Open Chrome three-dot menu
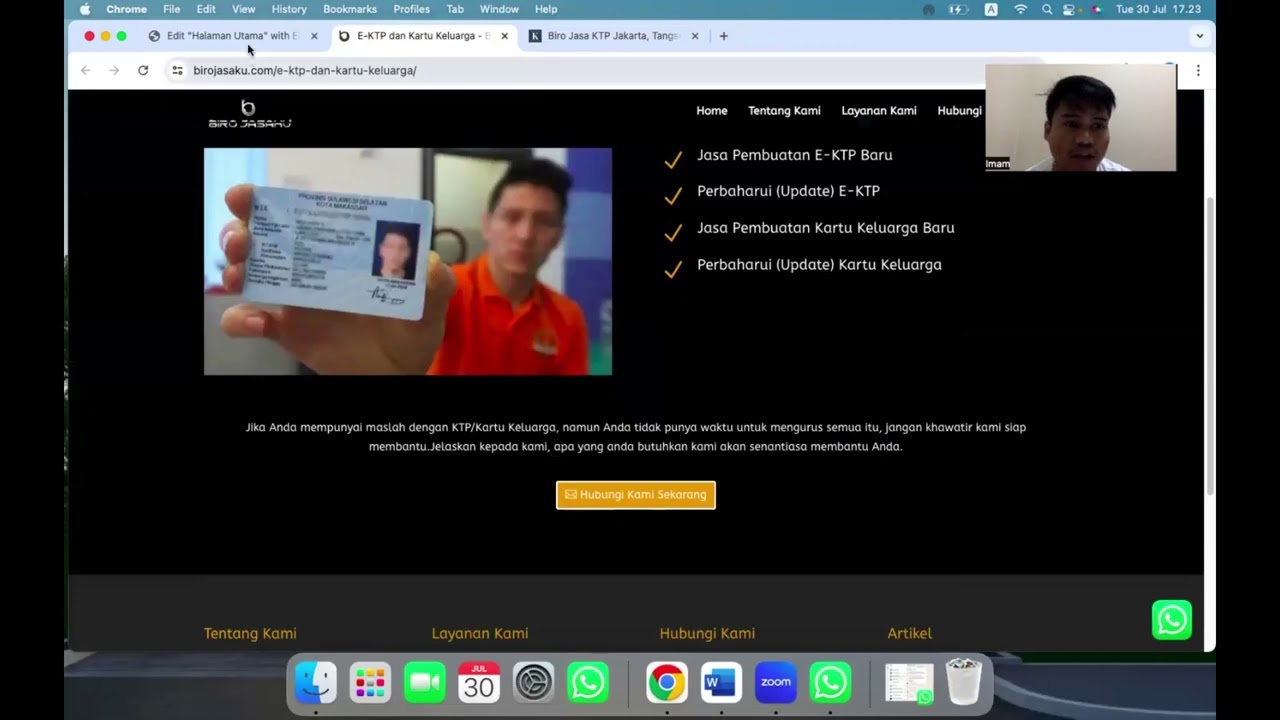The height and width of the screenshot is (720, 1280). point(1198,70)
